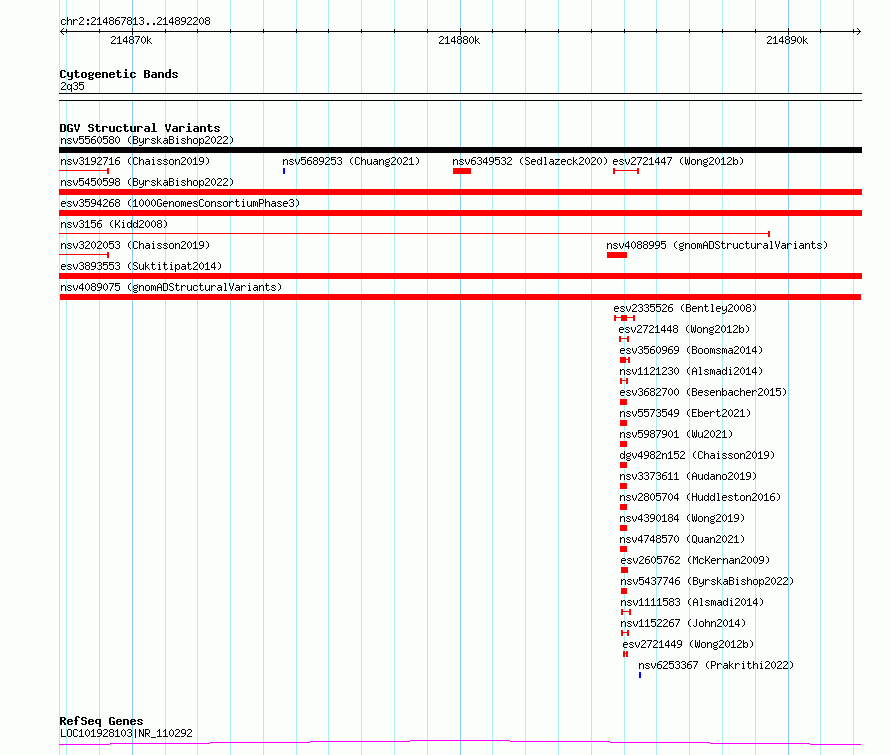Open the nsv5573549 (Ebert2021) label
890x755 pixels.
(x=685, y=413)
